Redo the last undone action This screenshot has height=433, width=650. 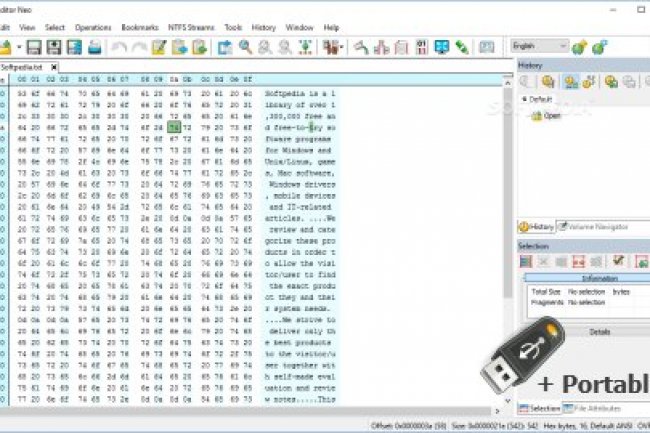coord(139,47)
